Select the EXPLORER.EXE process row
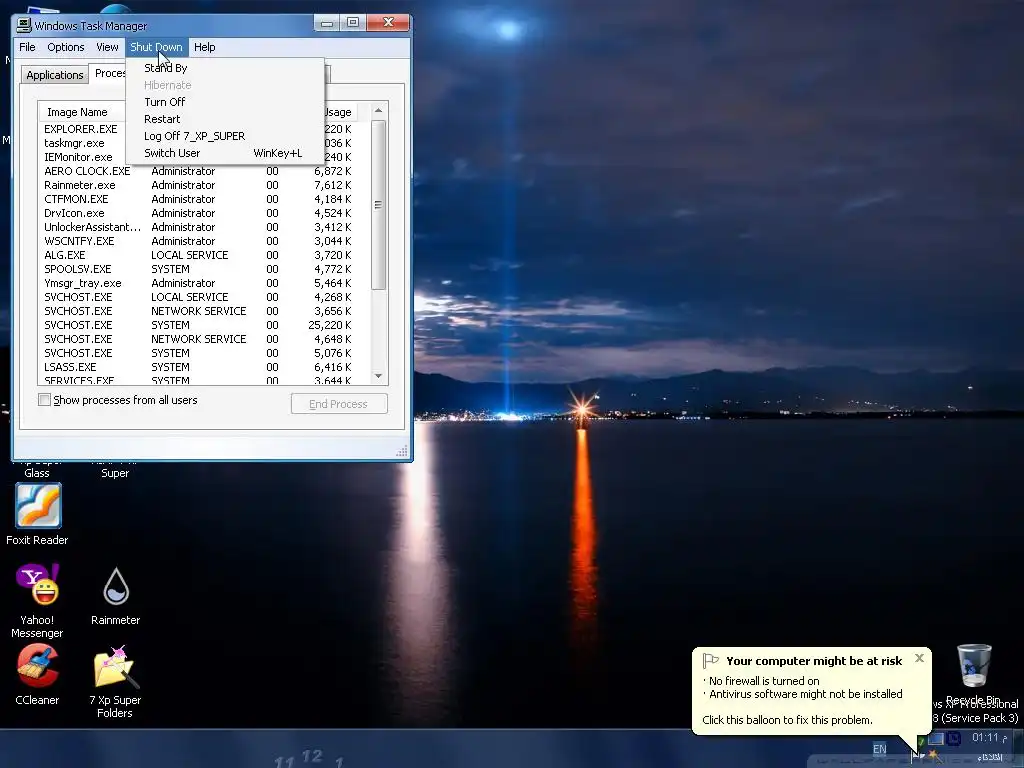This screenshot has width=1024, height=768. point(81,129)
